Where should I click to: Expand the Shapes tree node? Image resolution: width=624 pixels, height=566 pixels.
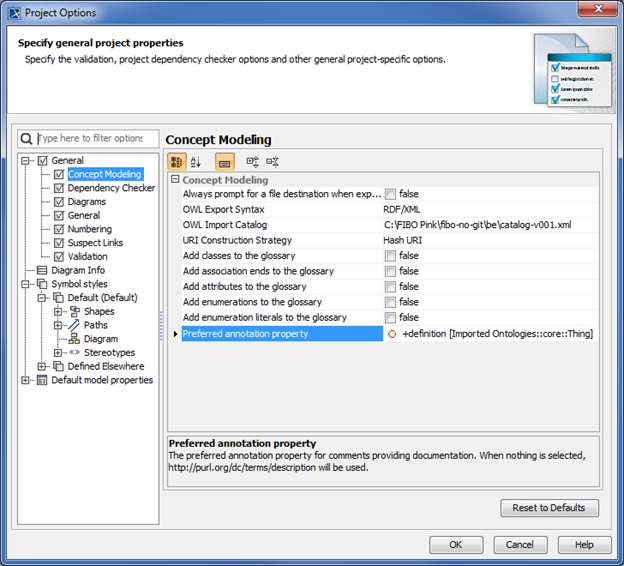point(58,312)
